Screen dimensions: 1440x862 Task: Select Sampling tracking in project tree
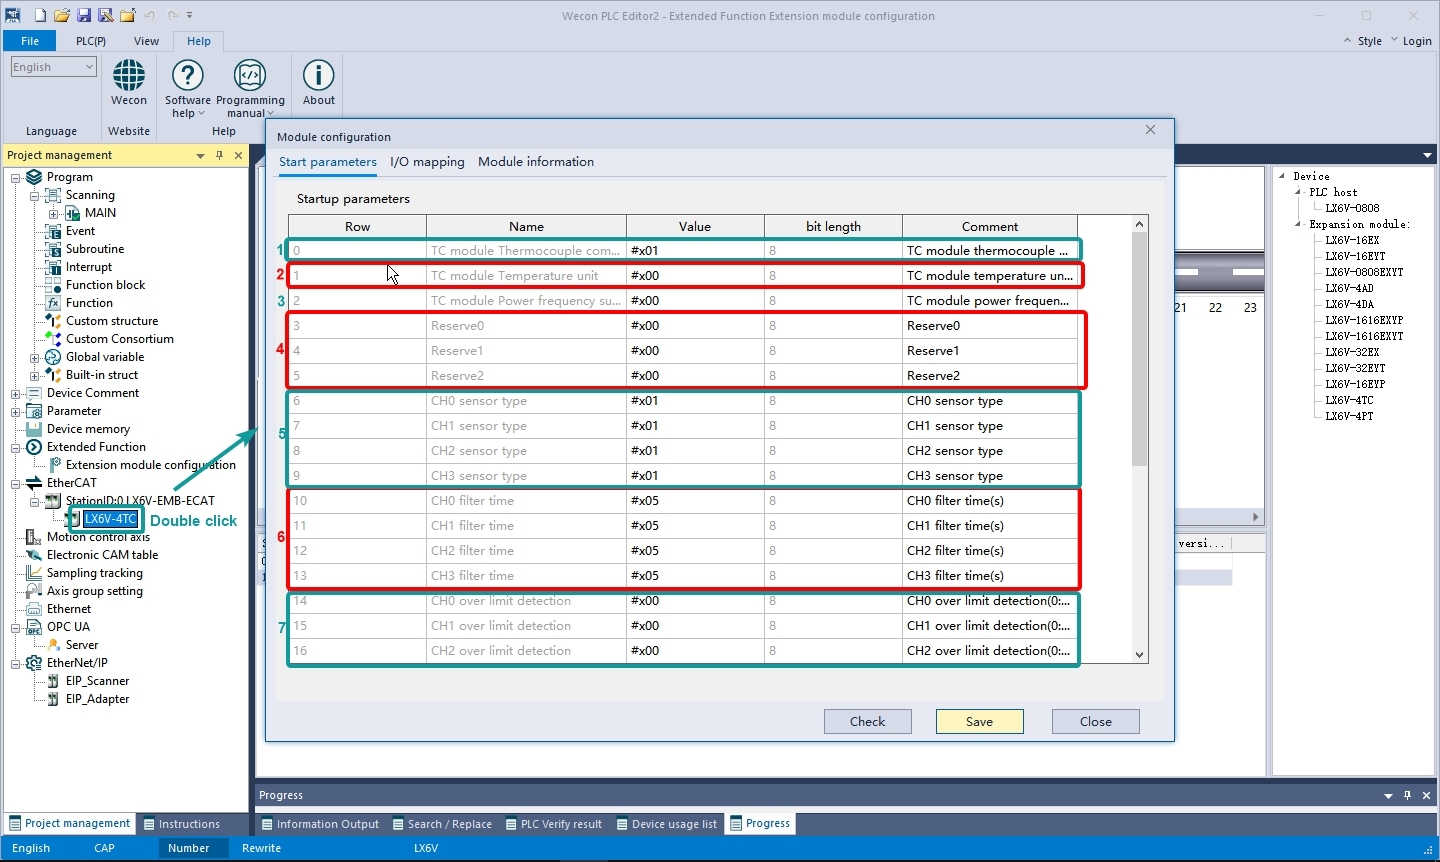coord(94,573)
